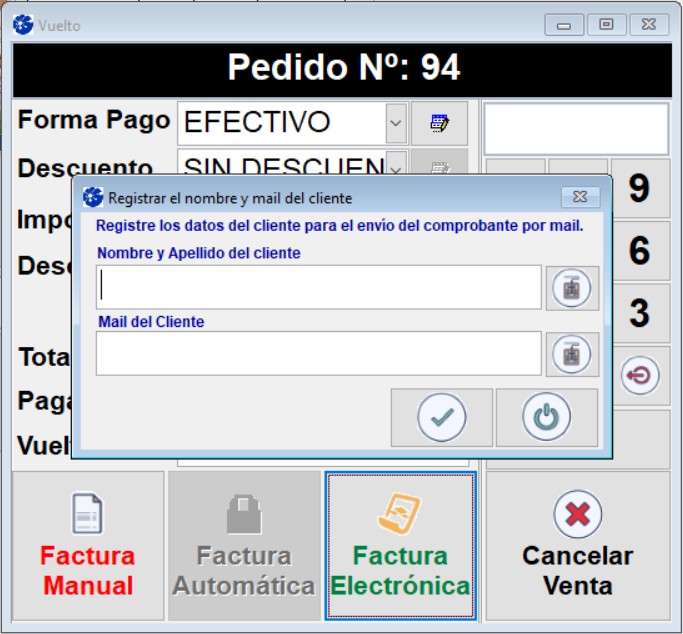Open keyboard for the customer name field
This screenshot has height=634, width=683.
click(573, 288)
